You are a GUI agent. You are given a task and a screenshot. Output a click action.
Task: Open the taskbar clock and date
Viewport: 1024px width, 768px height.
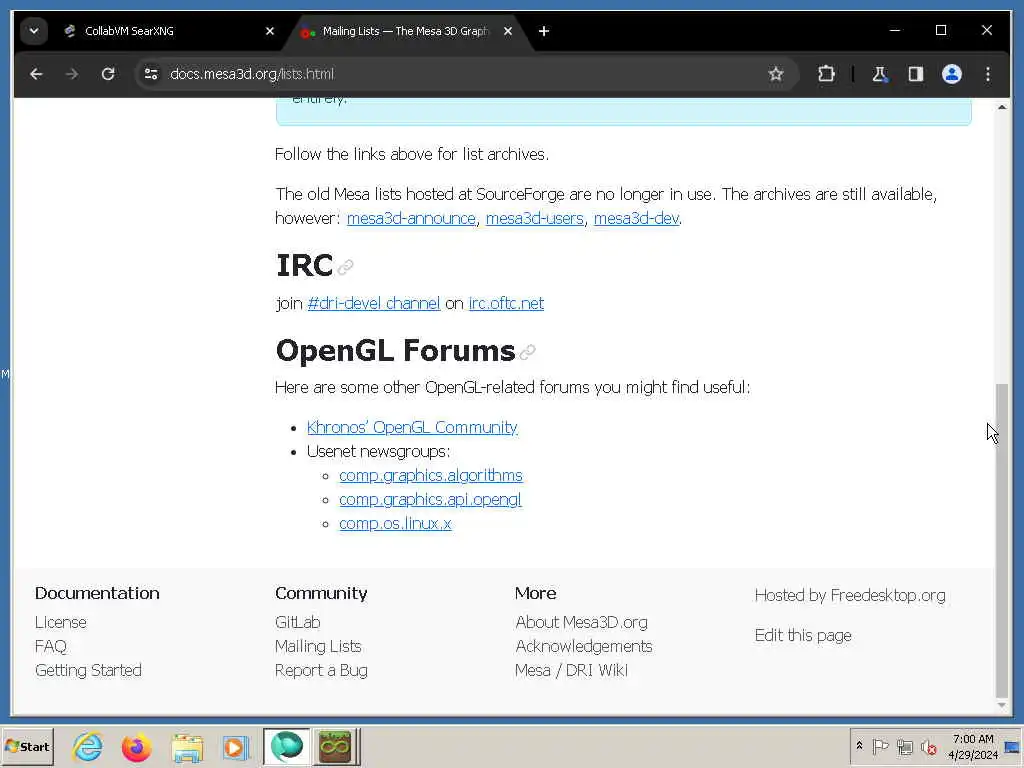tap(973, 746)
